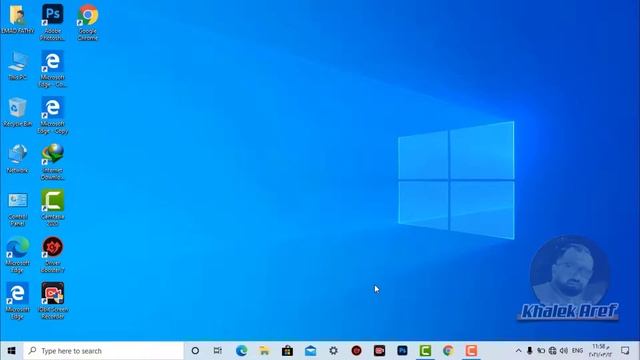Expand the hidden system tray icons chevron
The width and height of the screenshot is (640, 360).
(x=518, y=351)
